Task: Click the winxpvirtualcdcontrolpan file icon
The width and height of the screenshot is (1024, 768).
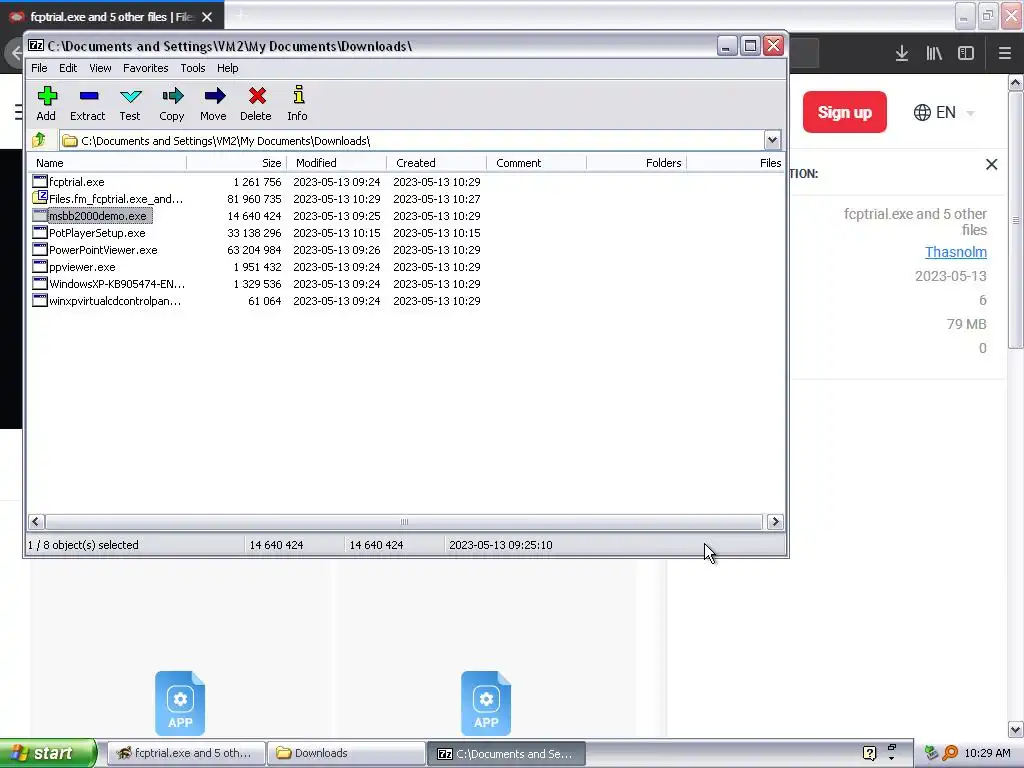Action: click(40, 300)
